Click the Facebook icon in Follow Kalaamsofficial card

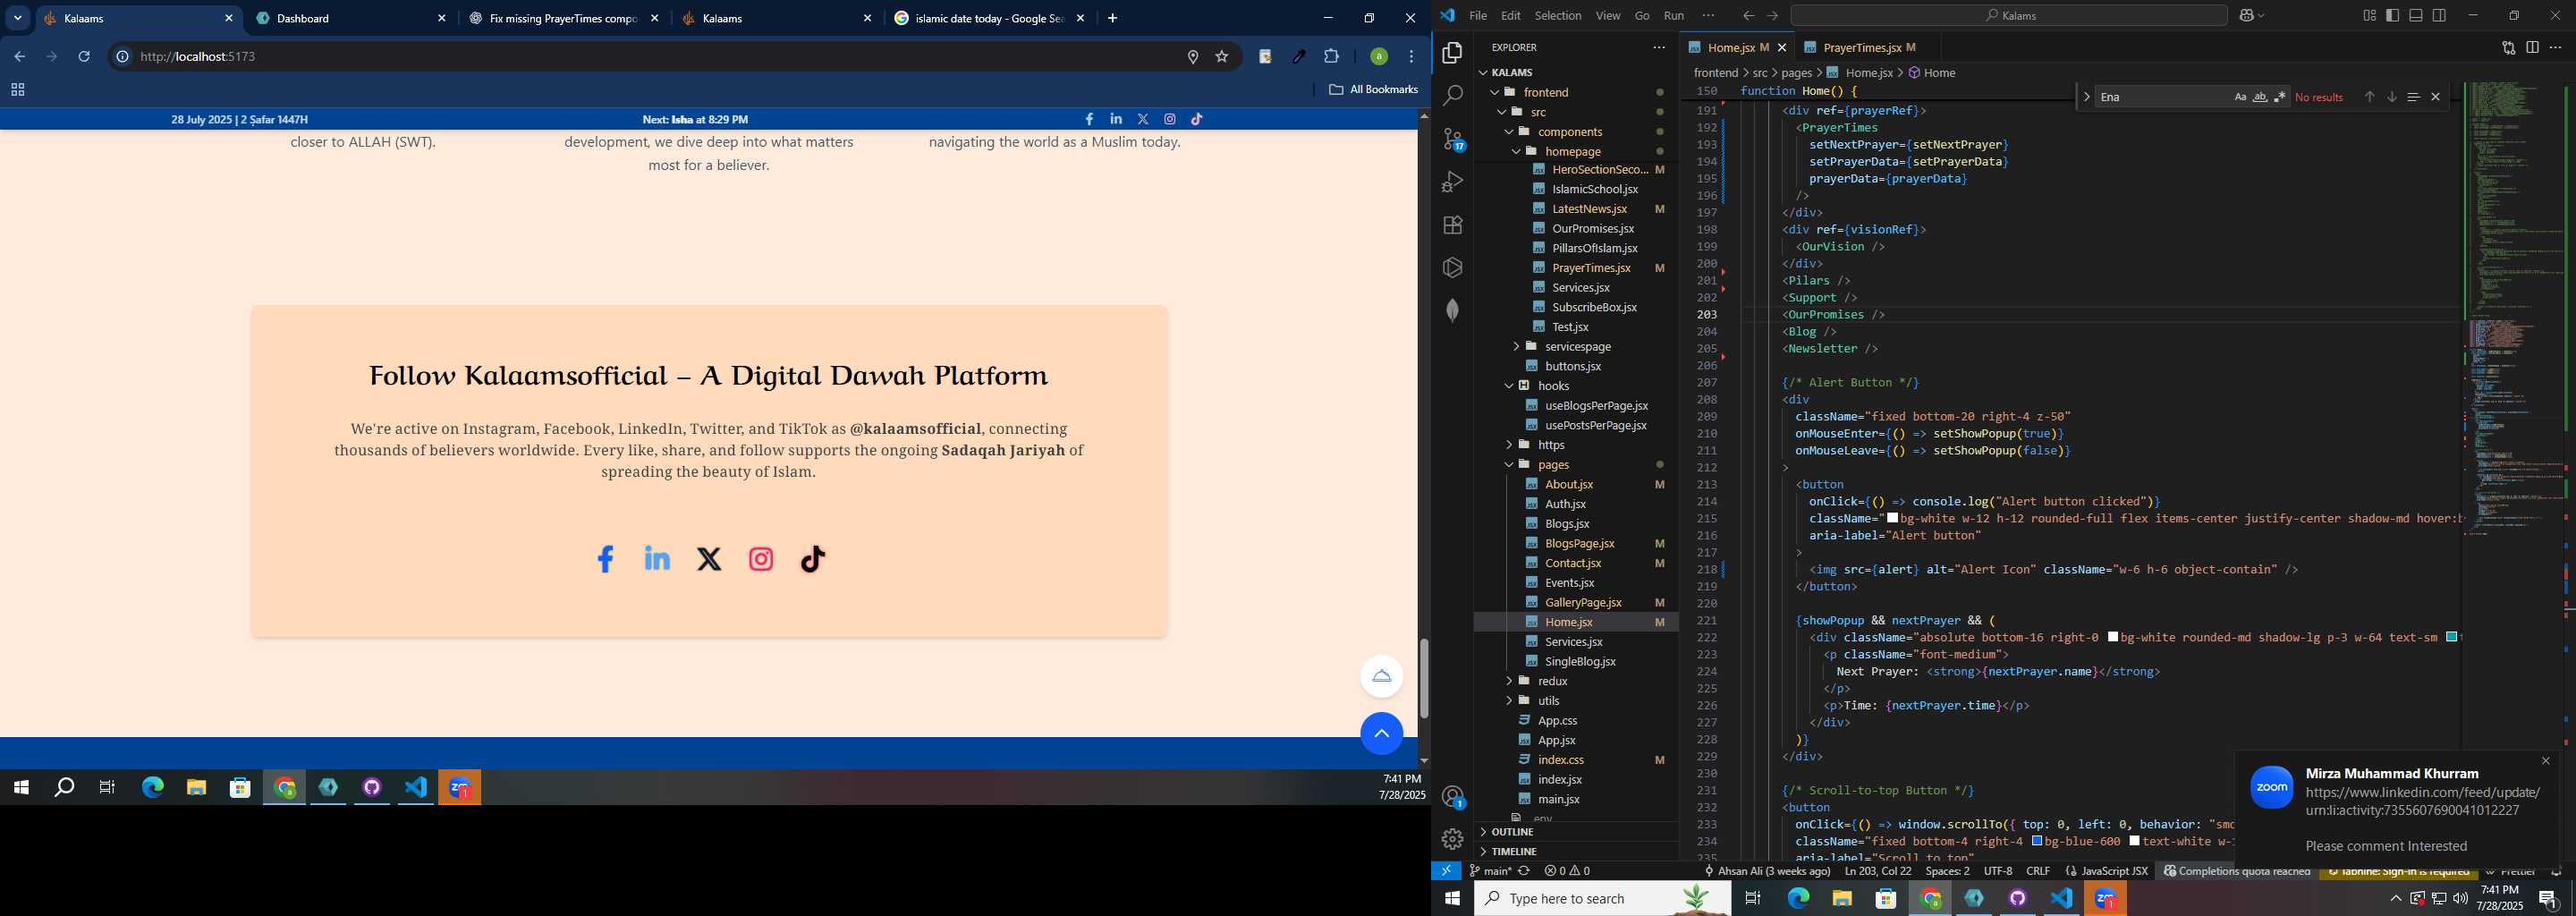tap(605, 559)
